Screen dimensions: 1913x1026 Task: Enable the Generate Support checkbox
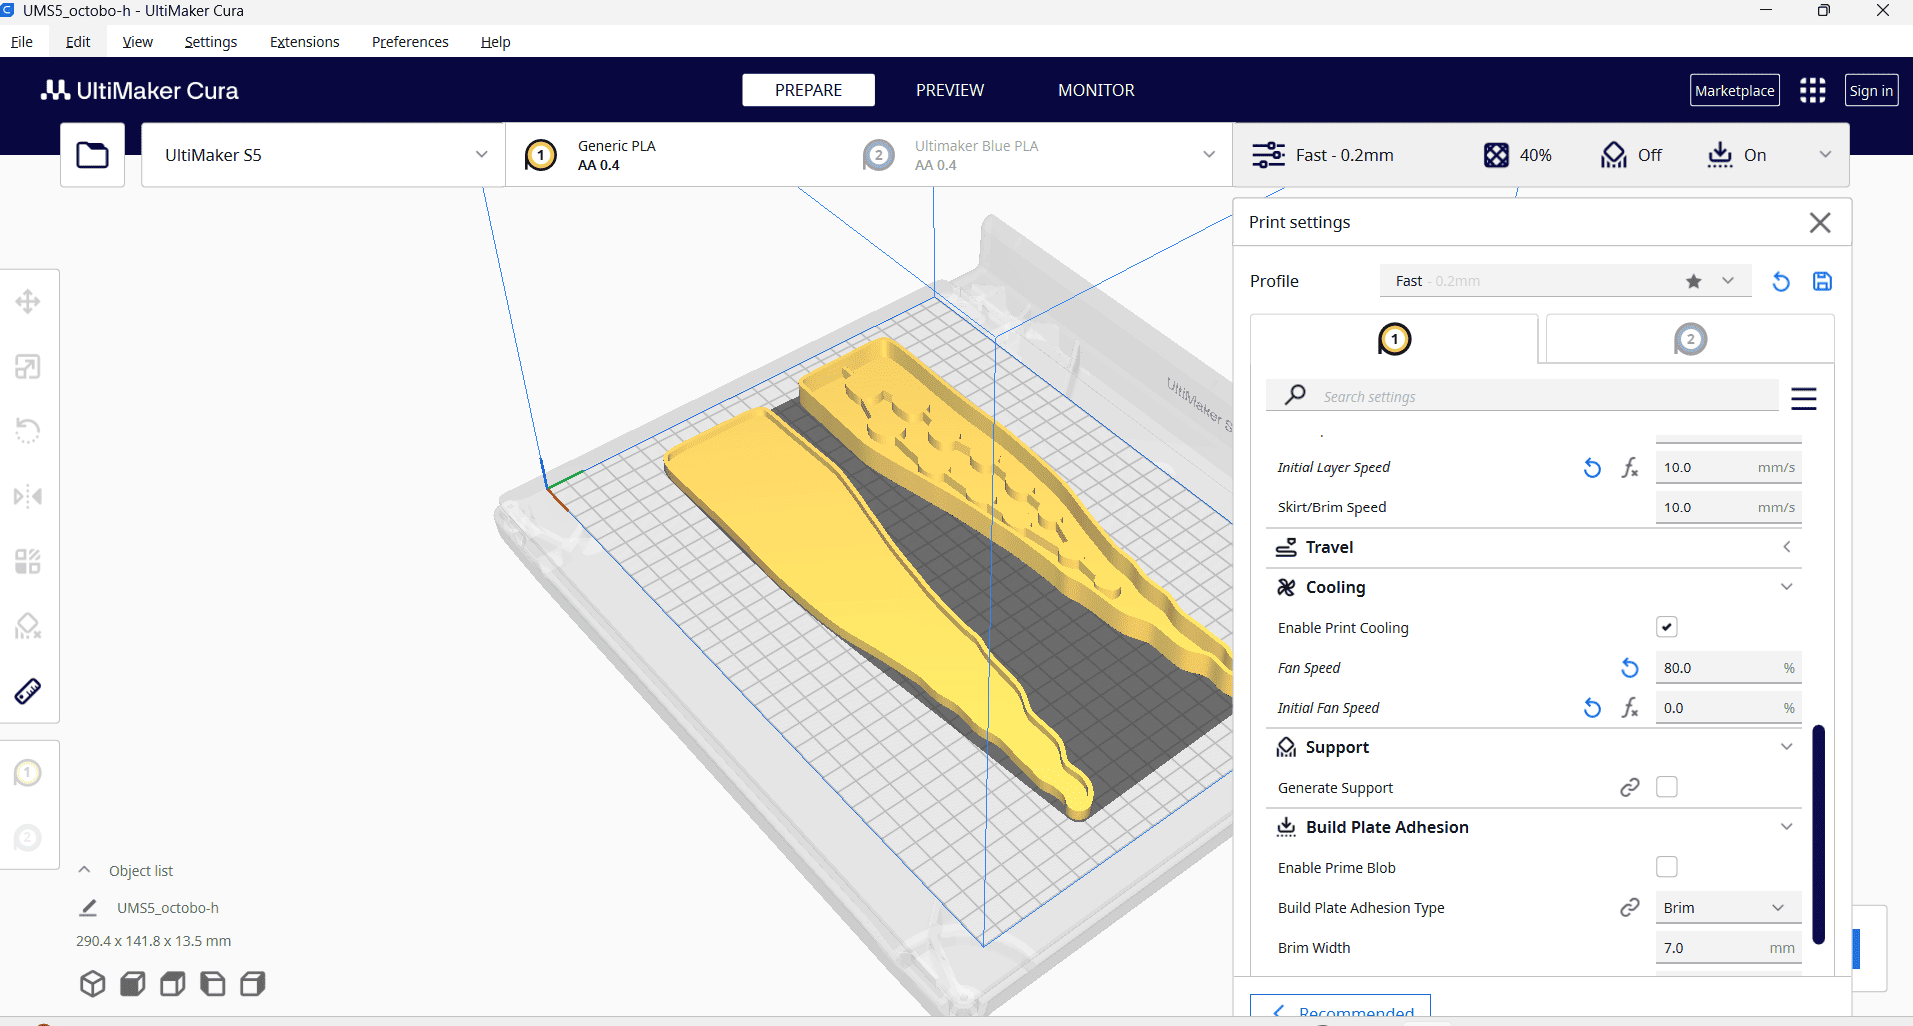coord(1666,787)
